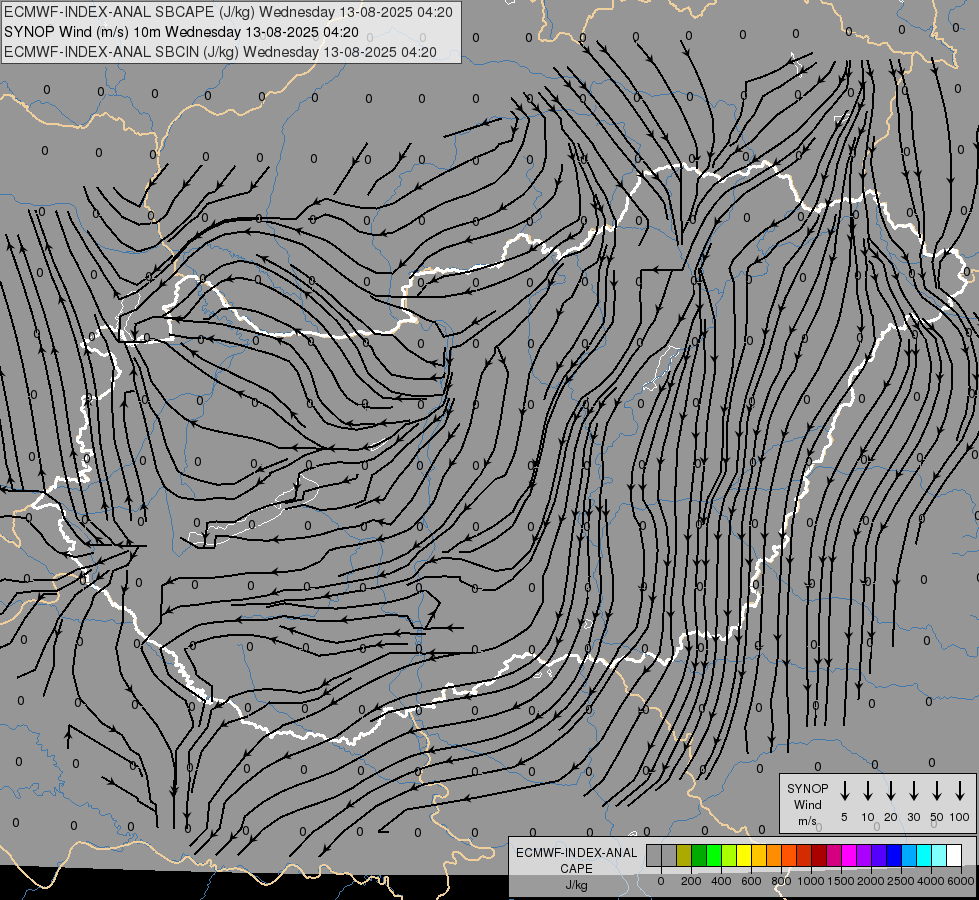Image resolution: width=979 pixels, height=900 pixels.
Task: Pick the white CAPE legend swatch
Action: (954, 856)
